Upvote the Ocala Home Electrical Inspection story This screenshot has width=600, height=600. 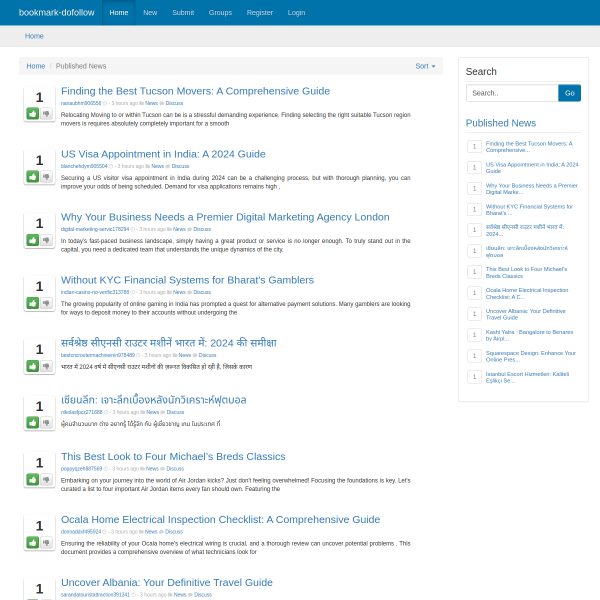[x=33, y=543]
